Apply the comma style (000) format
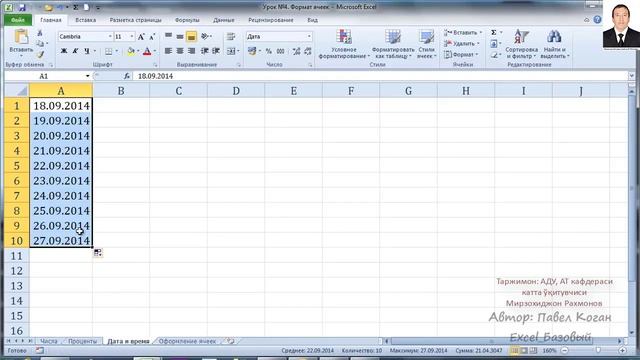This screenshot has width=640, height=360. pos(281,51)
